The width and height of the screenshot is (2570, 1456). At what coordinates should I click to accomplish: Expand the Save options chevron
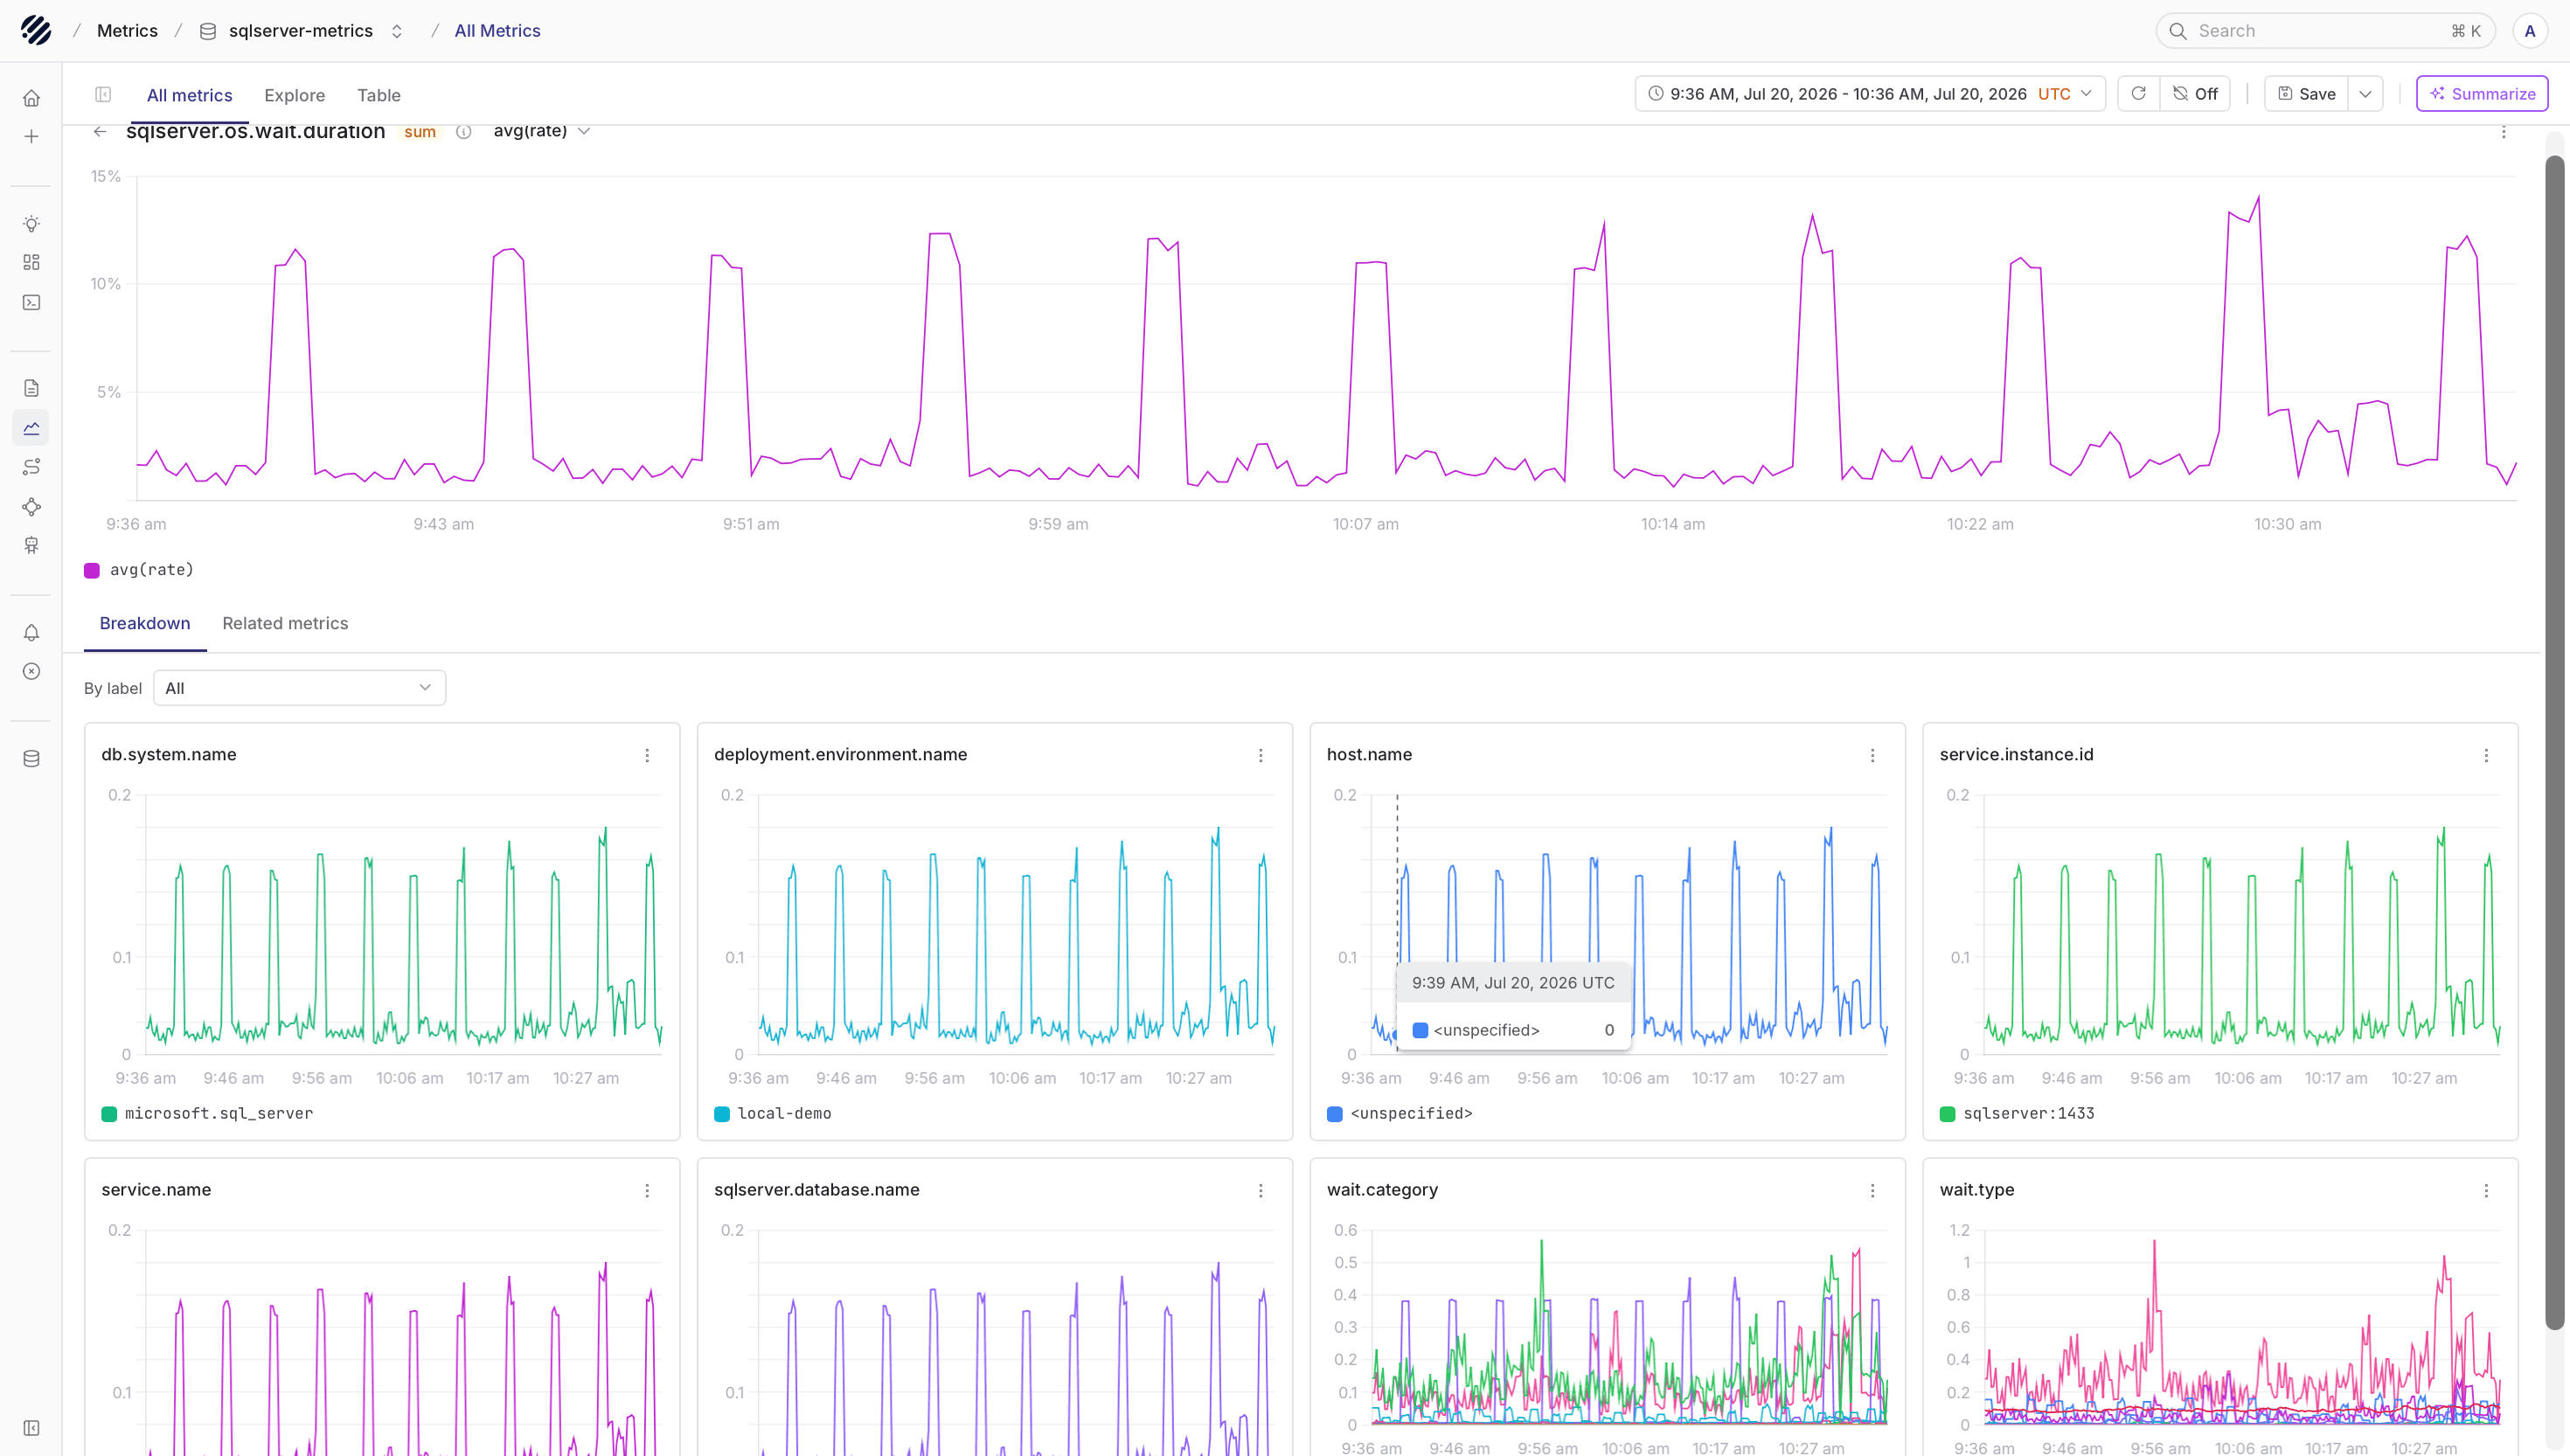click(2365, 93)
